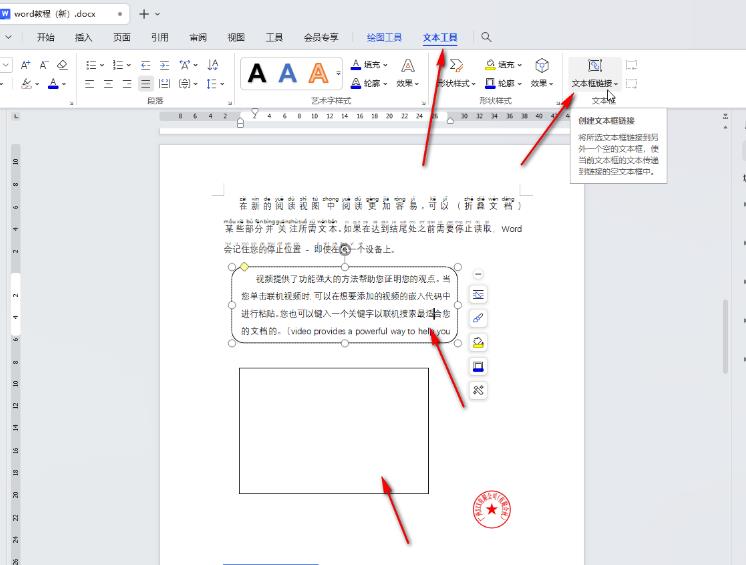The image size is (746, 565).
Task: Toggle distributed alignment icon
Action: click(165, 84)
